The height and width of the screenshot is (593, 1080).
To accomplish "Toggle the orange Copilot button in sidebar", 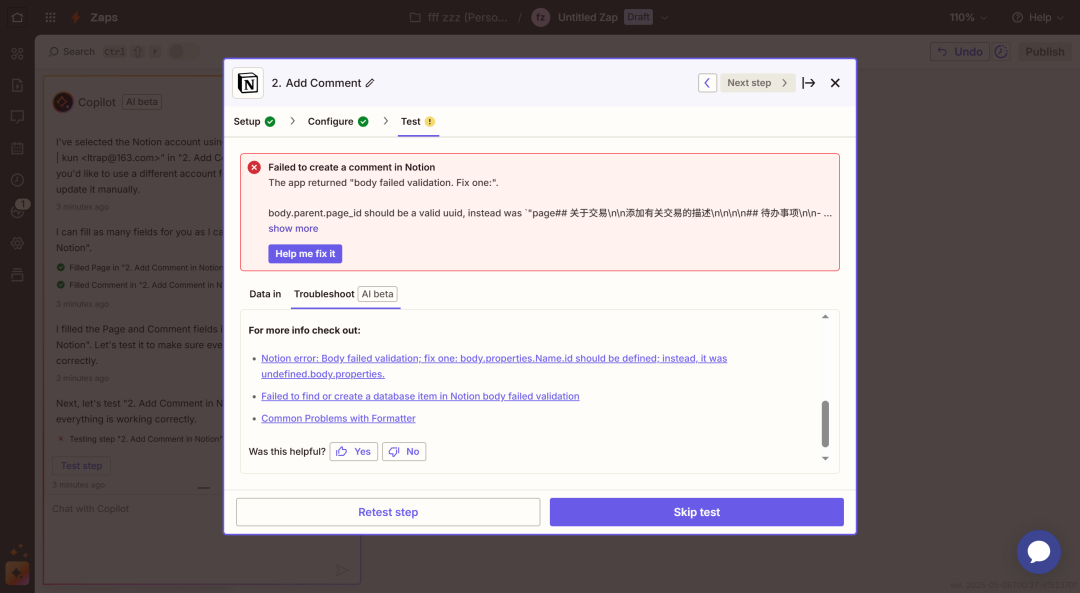I will click(17, 573).
